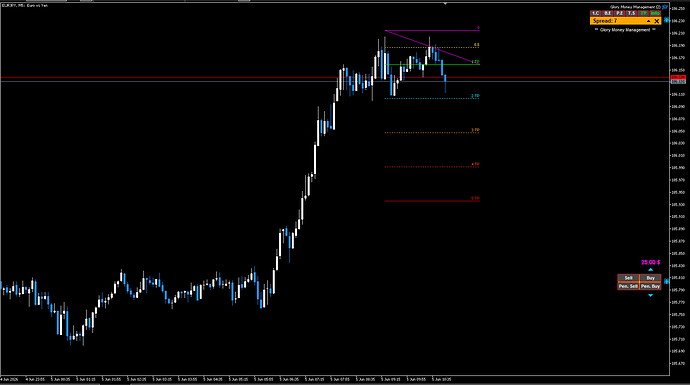The image size is (690, 385).
Task: Click the blue graduation-cap expert advisor icon
Action: (x=665, y=7)
